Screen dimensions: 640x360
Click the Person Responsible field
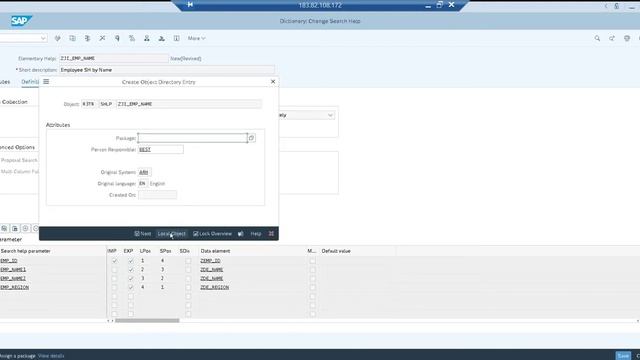[161, 149]
